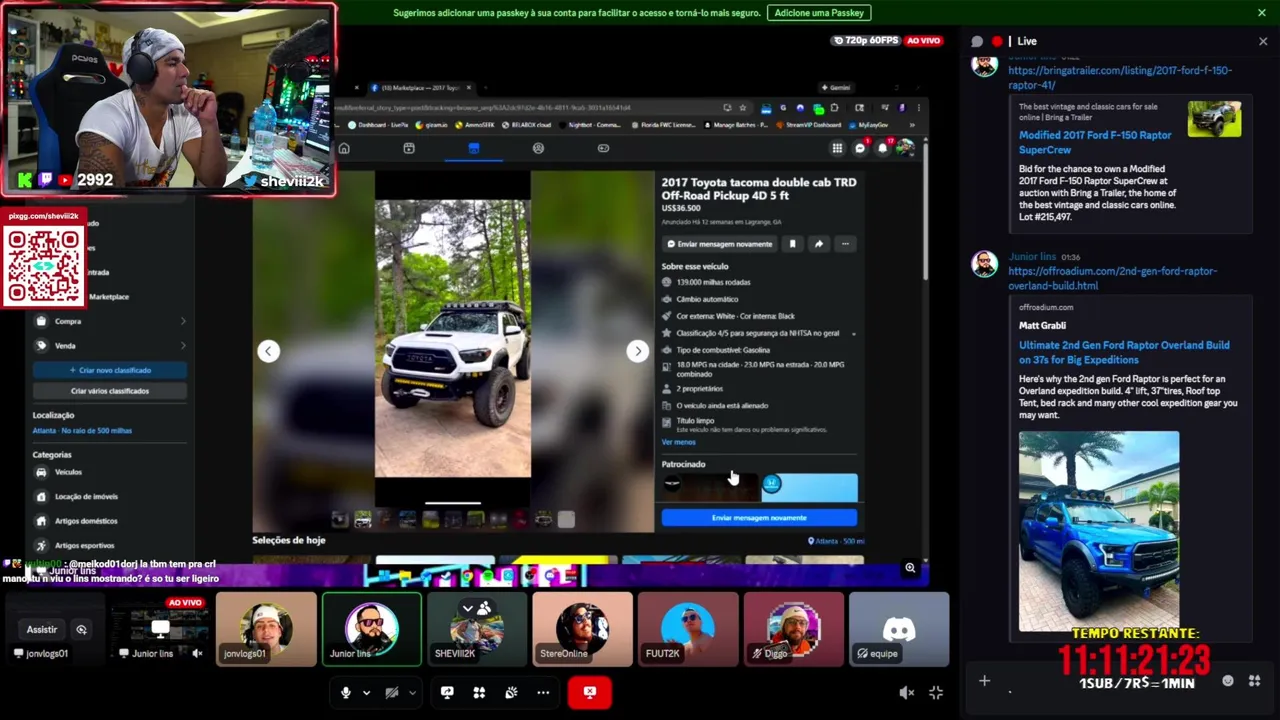Pop out jonvlogs01 stream tile
Screen dimensions: 1280x720
coord(81,629)
